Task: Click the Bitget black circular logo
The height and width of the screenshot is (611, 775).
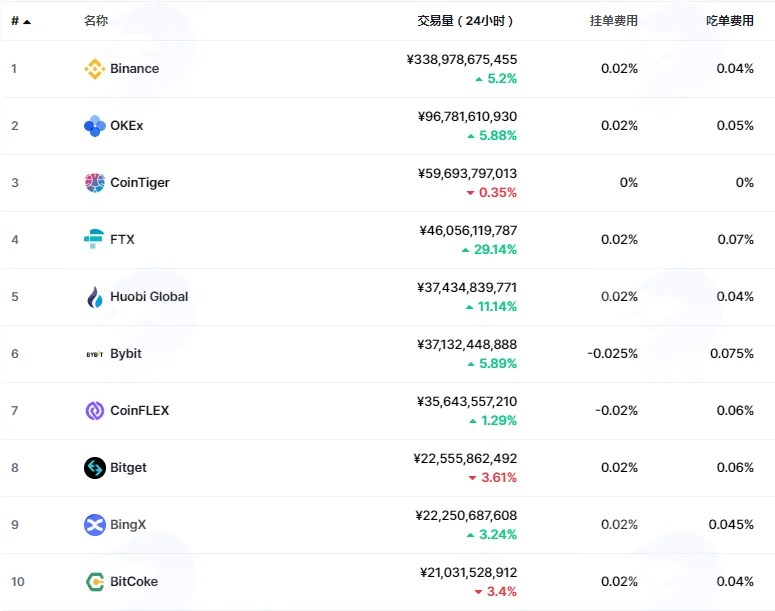Action: 94,468
